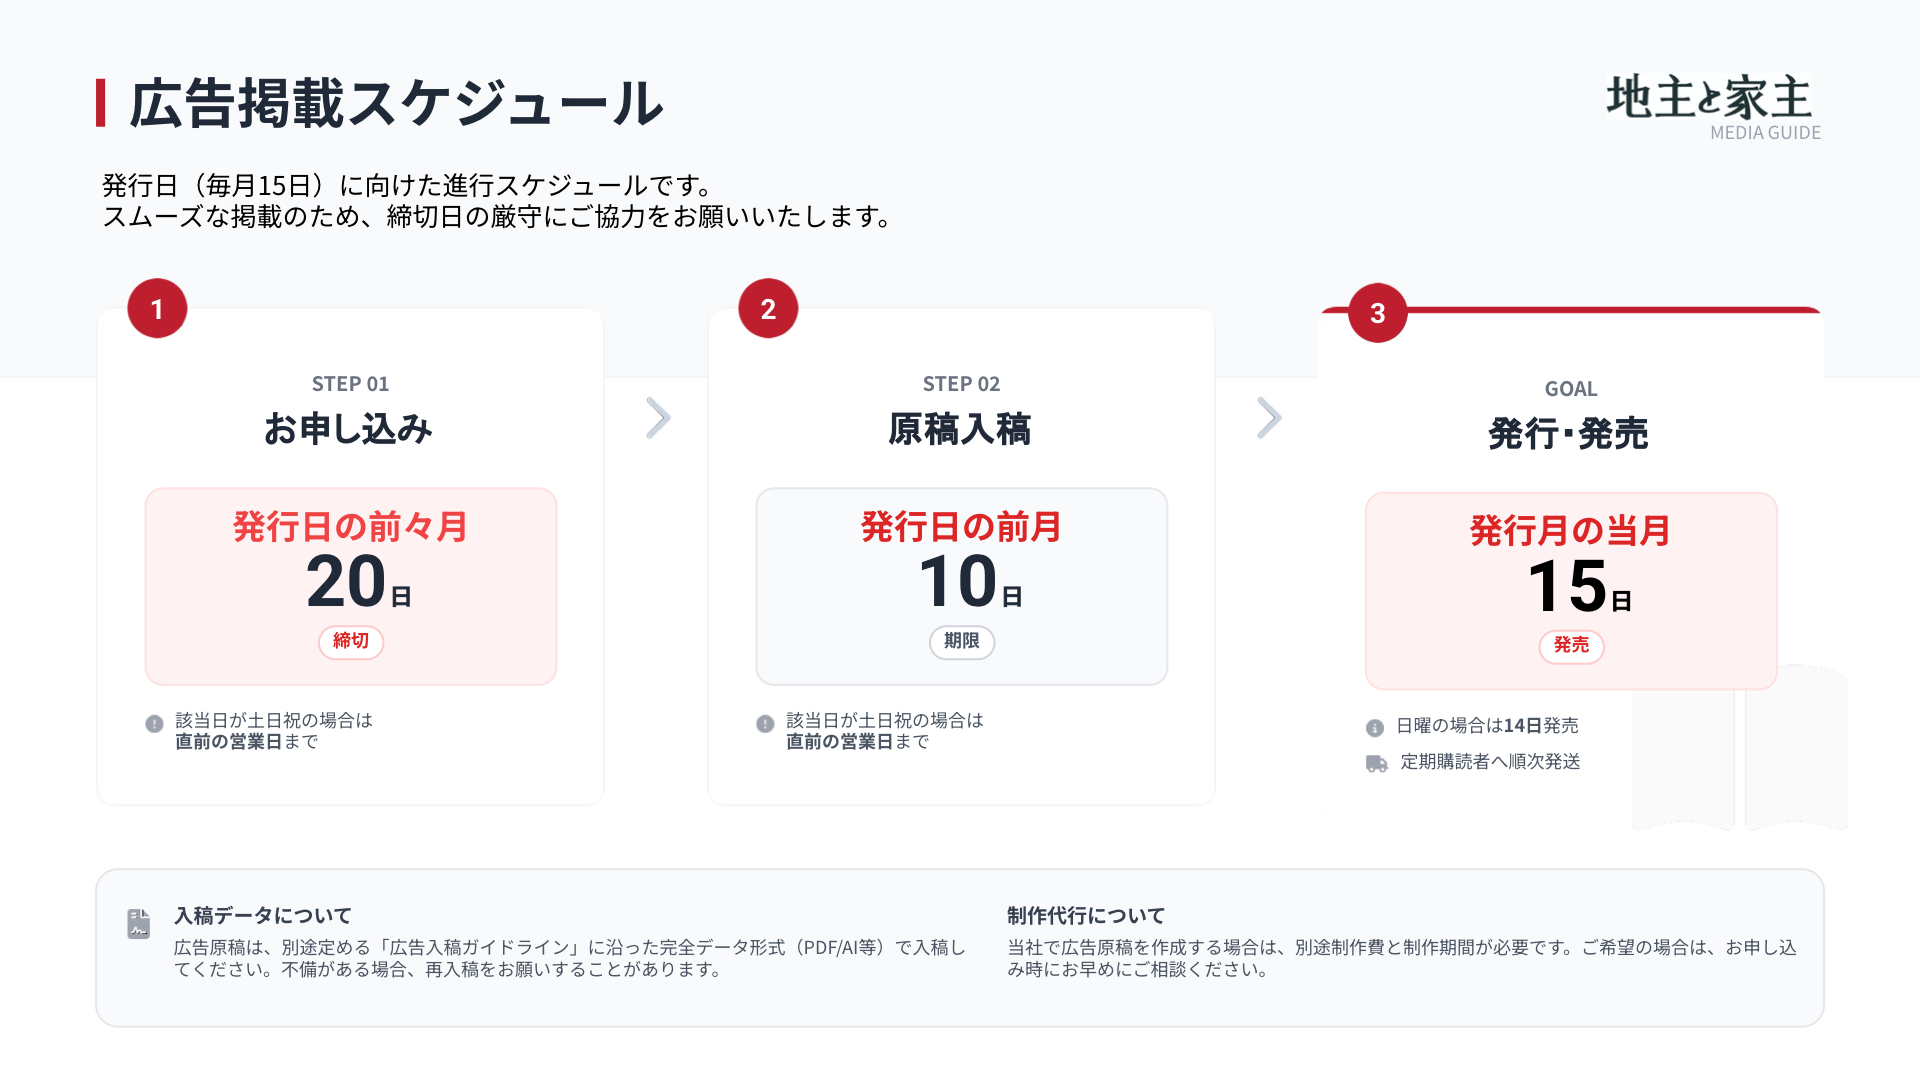Click the info icon under the application deadline
Image resolution: width=1920 pixels, height=1080 pixels.
(x=154, y=724)
